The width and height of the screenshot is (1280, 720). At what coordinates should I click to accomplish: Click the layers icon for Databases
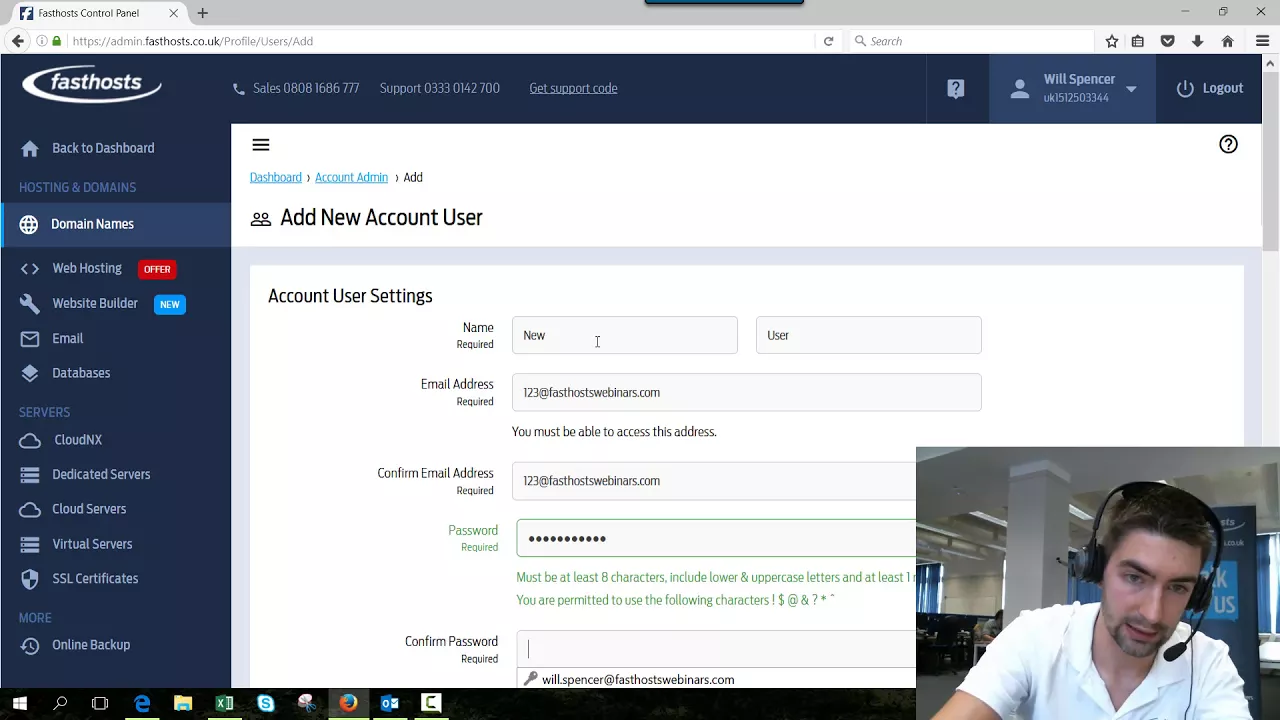[30, 373]
